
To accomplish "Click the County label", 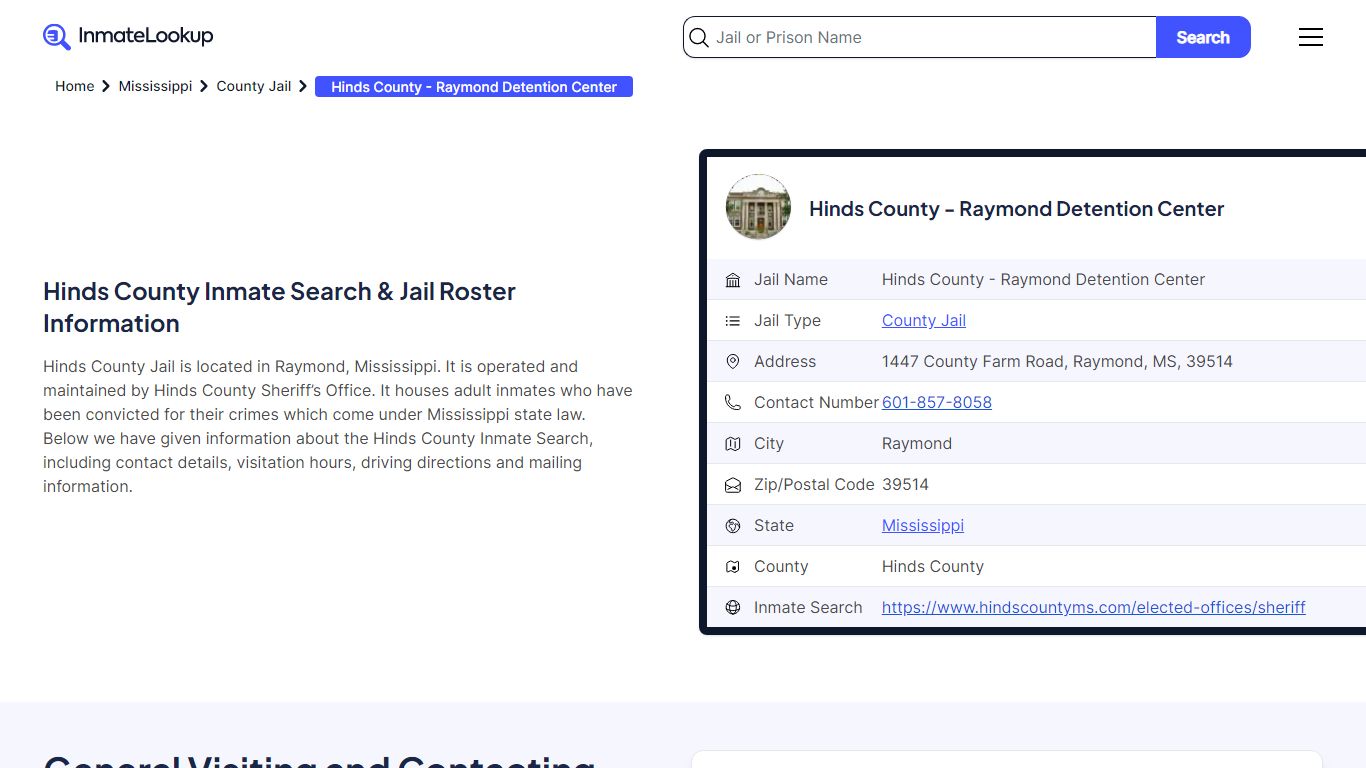I will click(x=781, y=566).
